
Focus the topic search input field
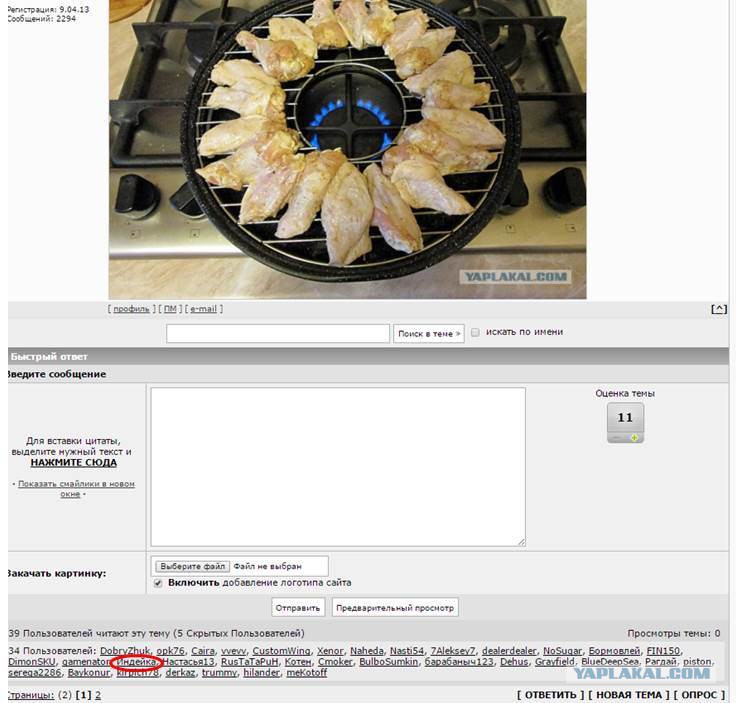[278, 334]
